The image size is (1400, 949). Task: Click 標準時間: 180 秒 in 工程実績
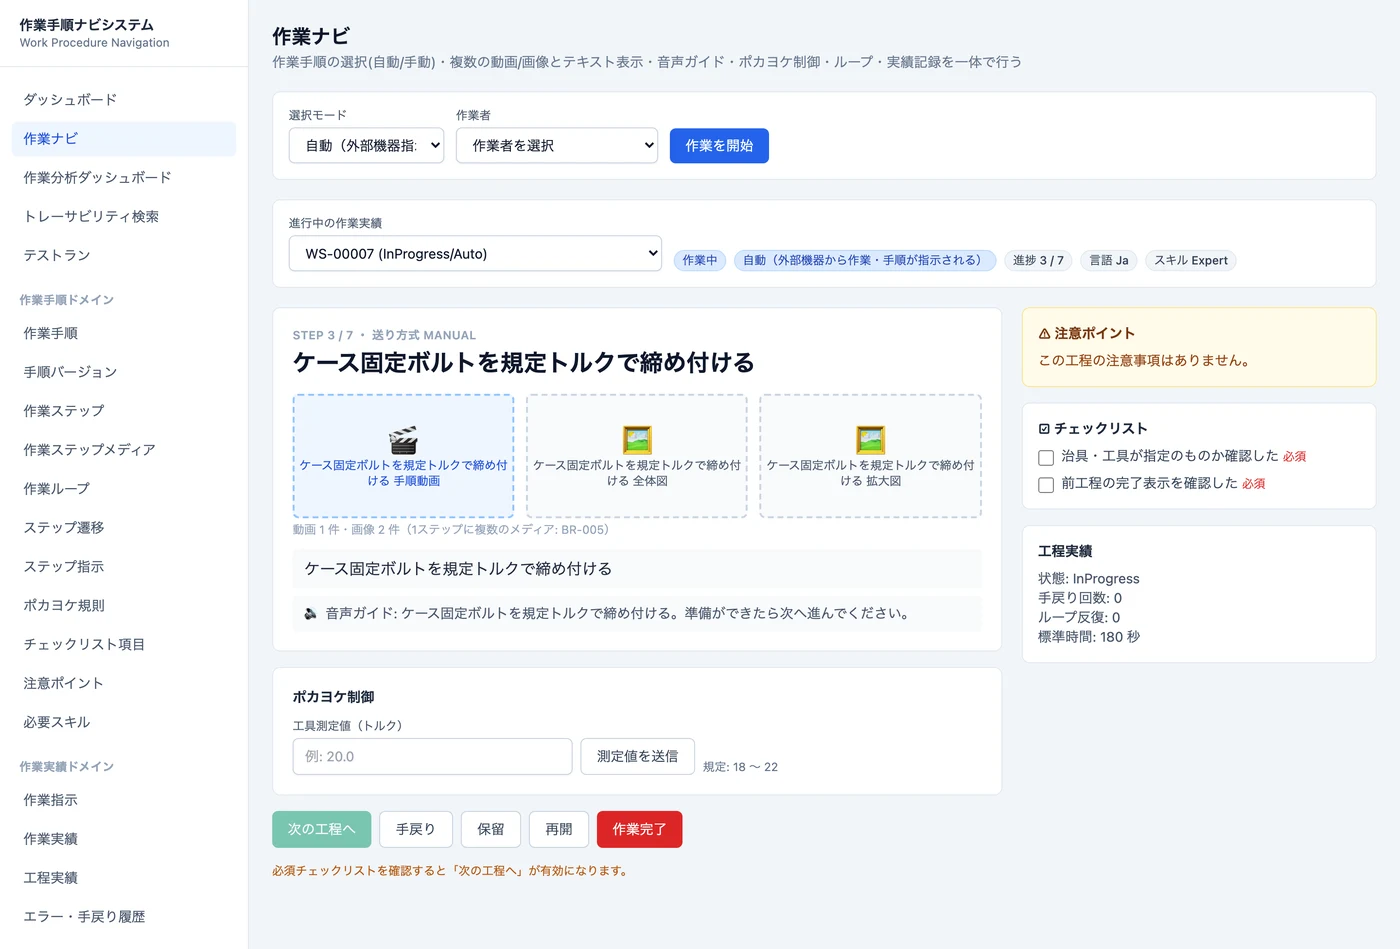[1089, 637]
